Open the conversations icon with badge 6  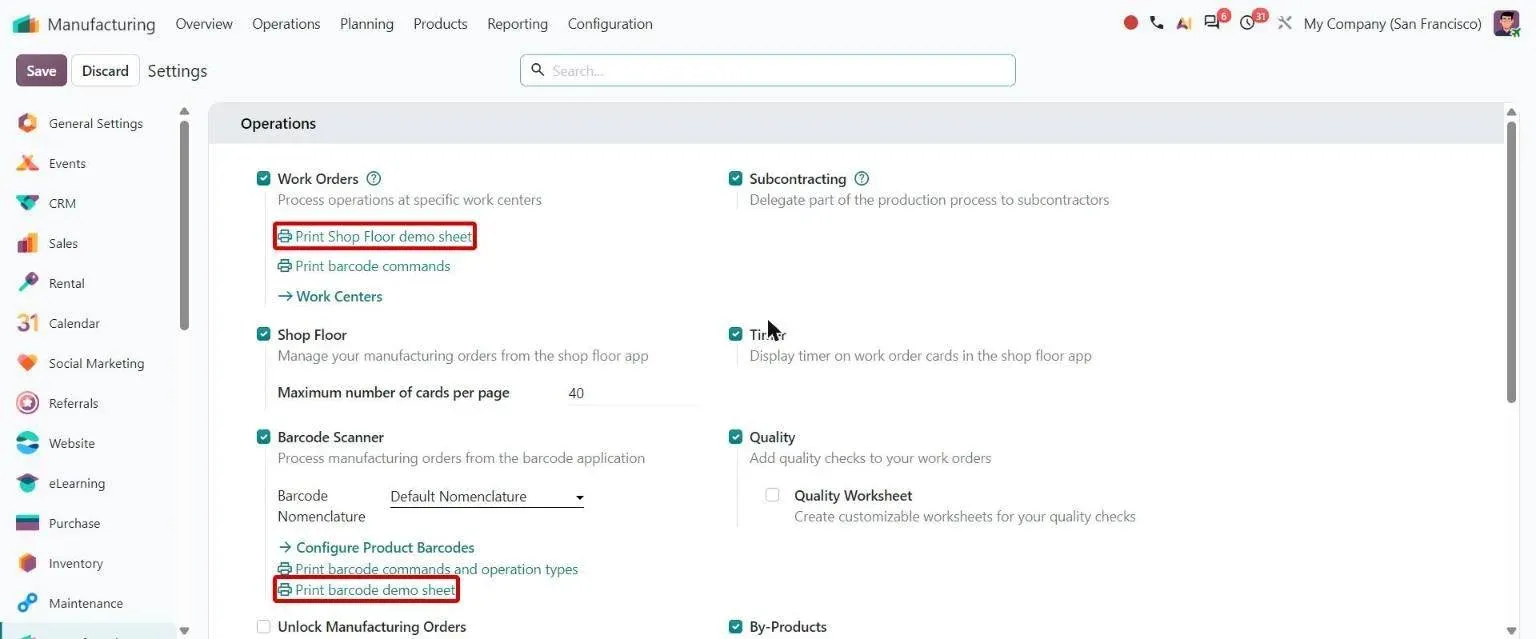tap(1212, 23)
